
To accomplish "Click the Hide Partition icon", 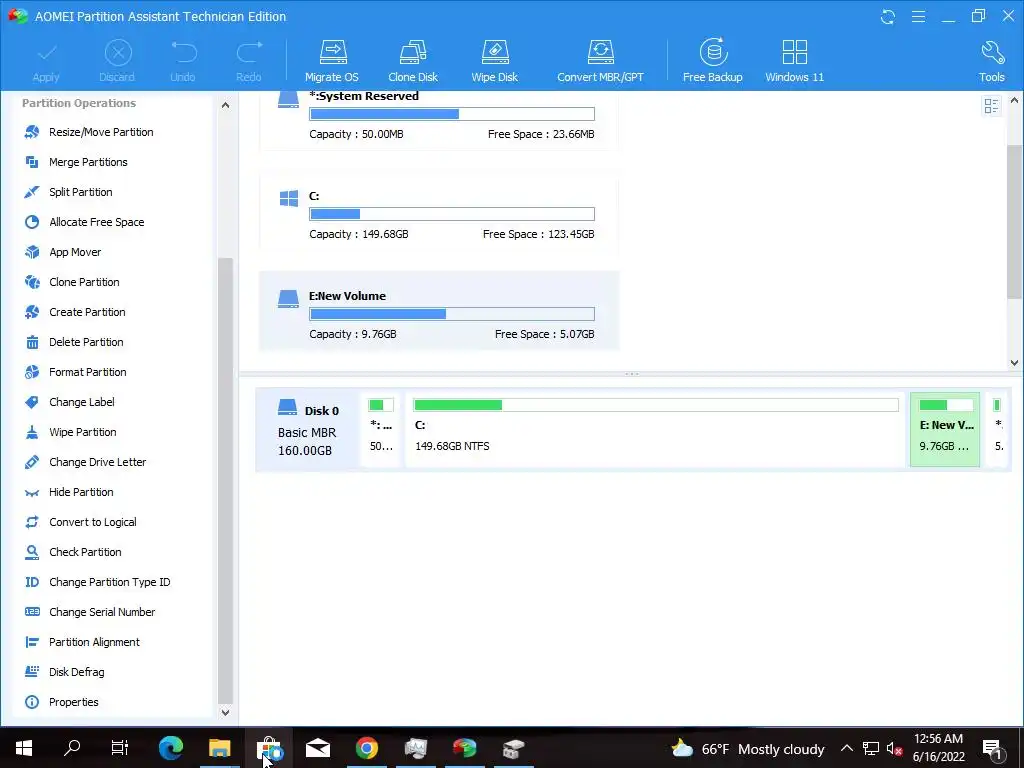I will (x=31, y=492).
